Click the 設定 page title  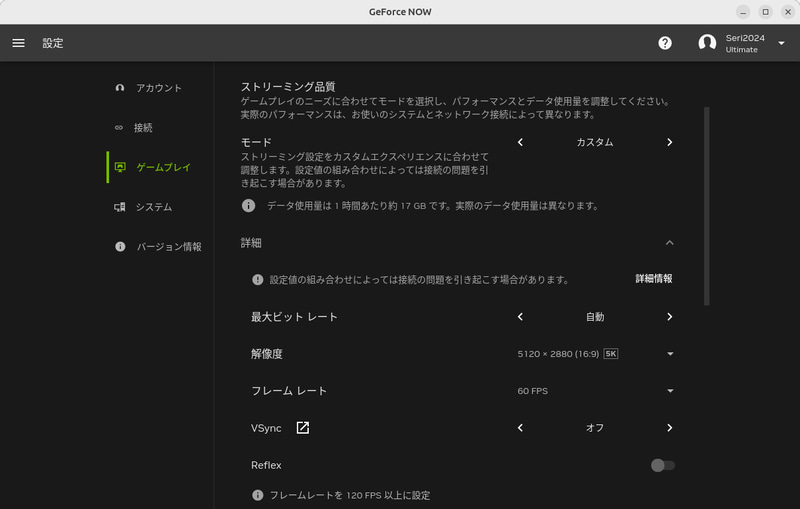tap(53, 43)
